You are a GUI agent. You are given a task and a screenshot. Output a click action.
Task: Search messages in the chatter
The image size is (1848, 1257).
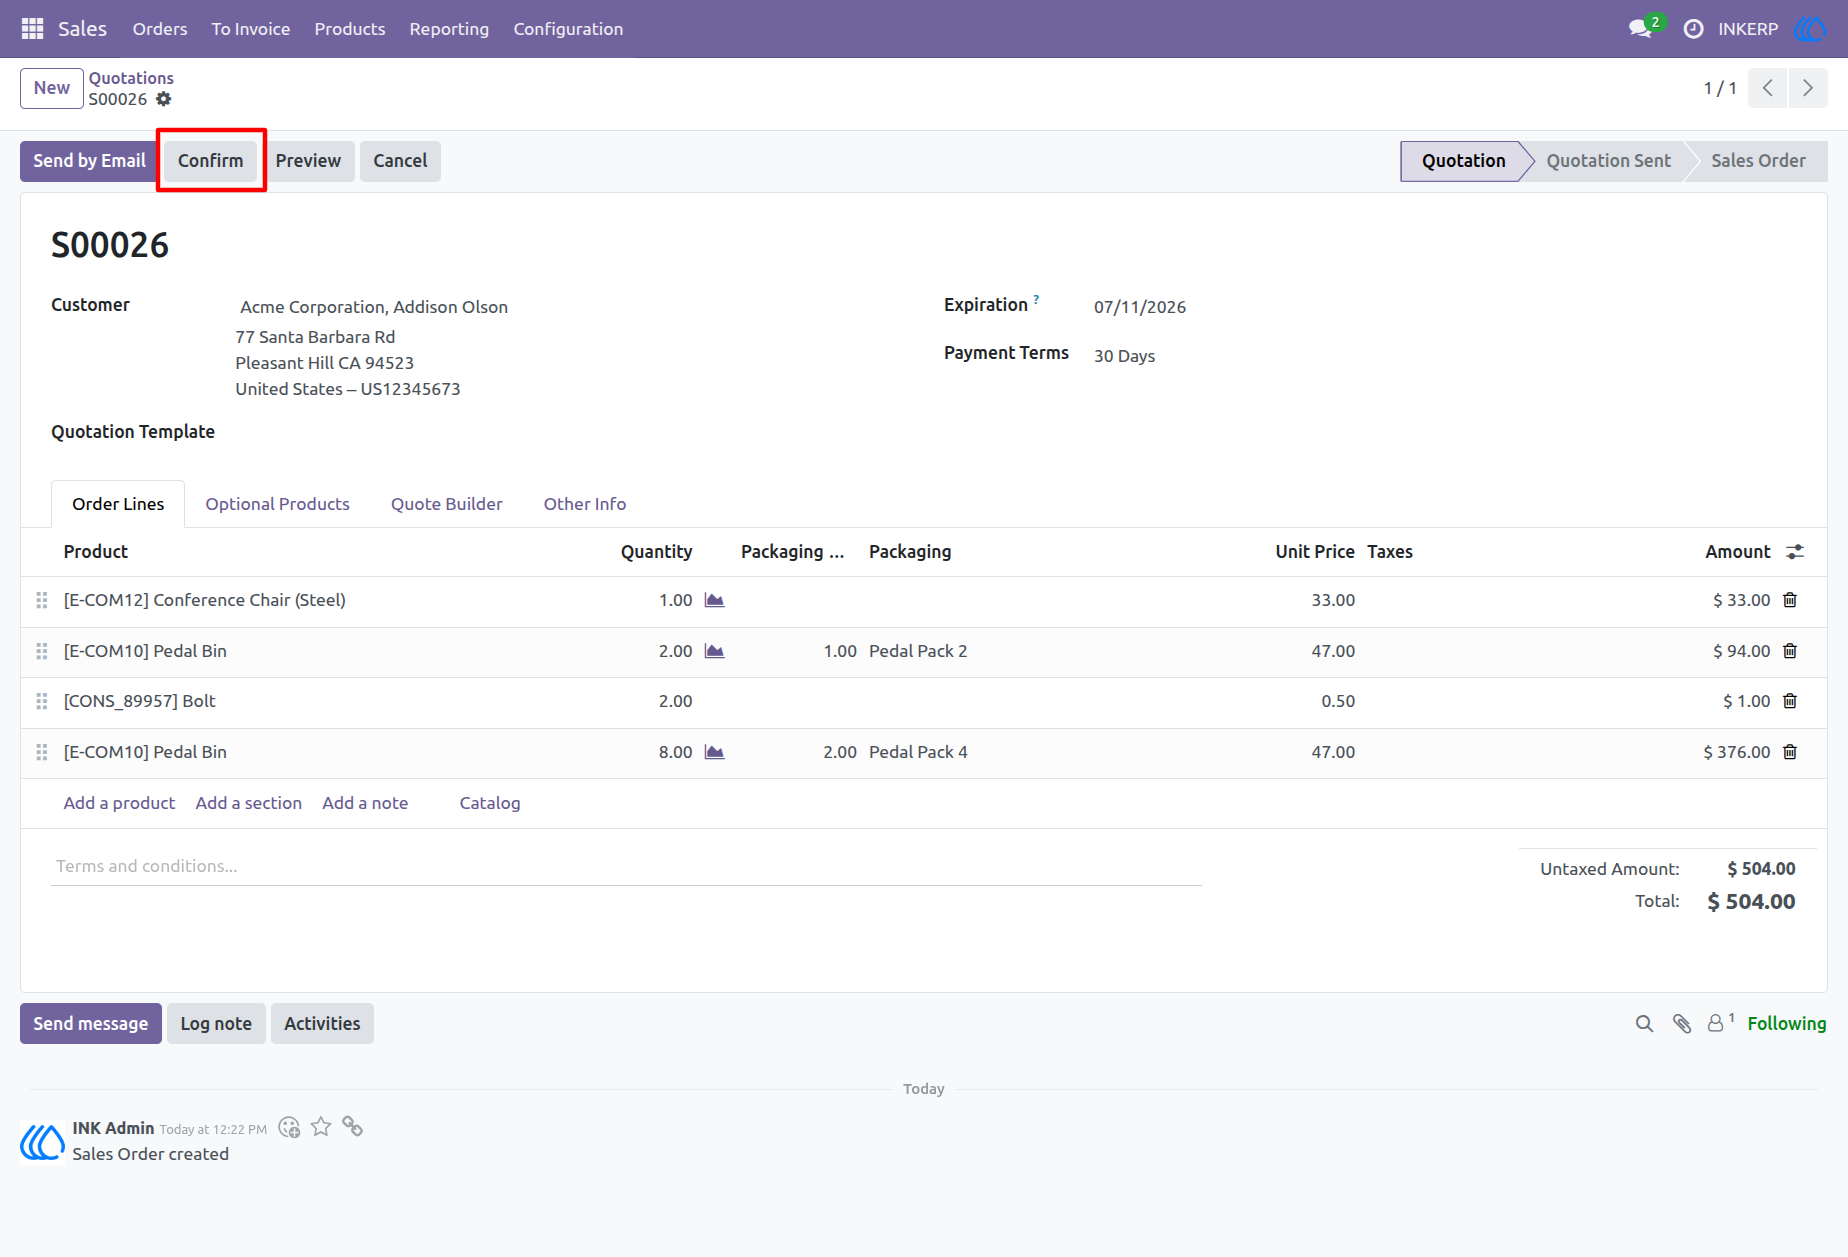pos(1644,1024)
